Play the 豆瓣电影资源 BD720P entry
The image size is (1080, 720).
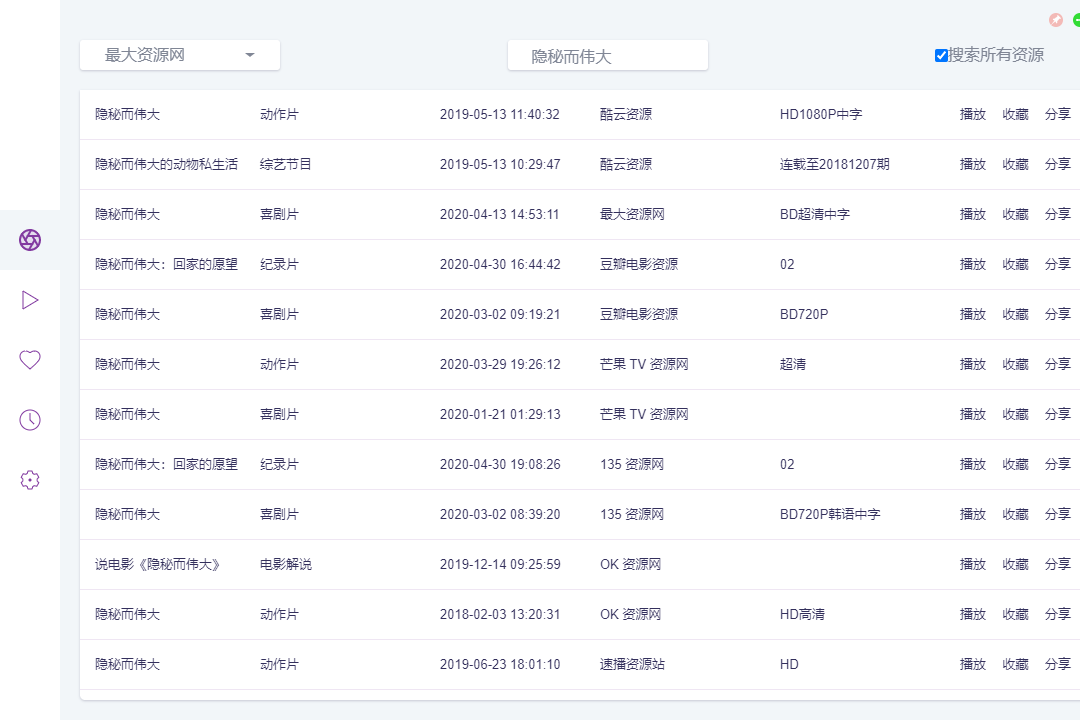point(973,314)
